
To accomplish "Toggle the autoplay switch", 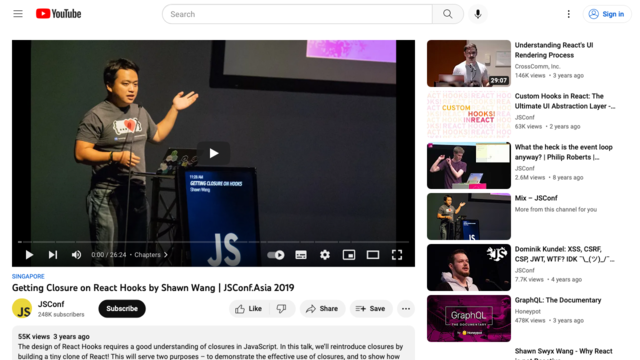I will [x=276, y=255].
